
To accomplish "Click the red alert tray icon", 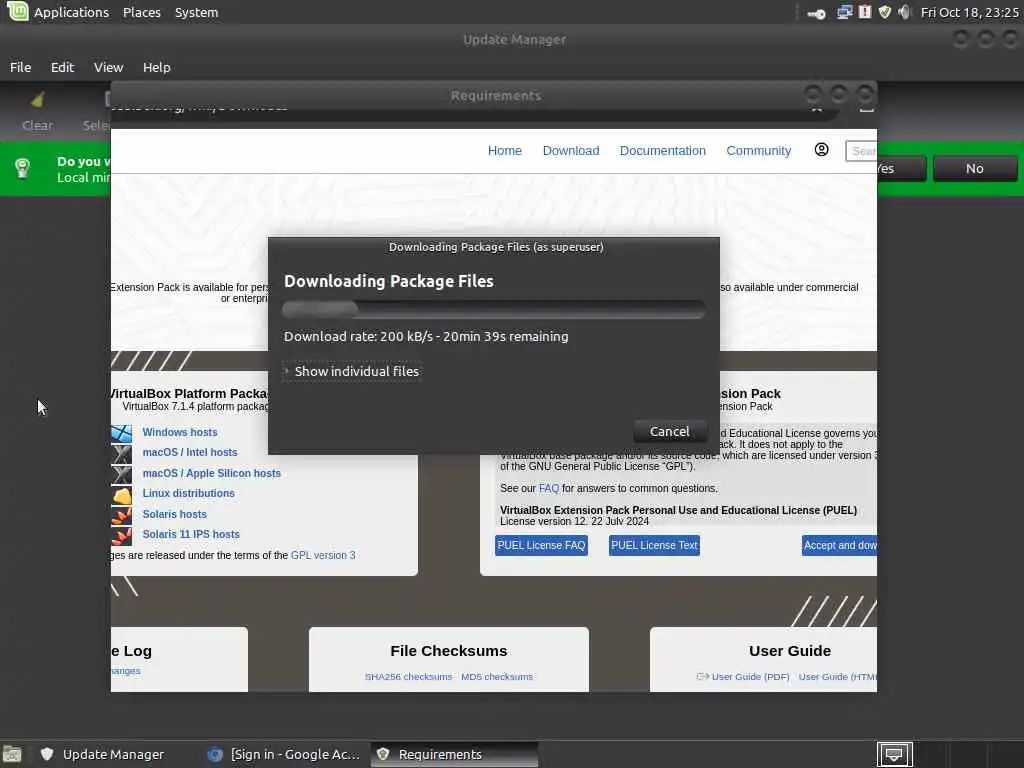I will (x=865, y=12).
